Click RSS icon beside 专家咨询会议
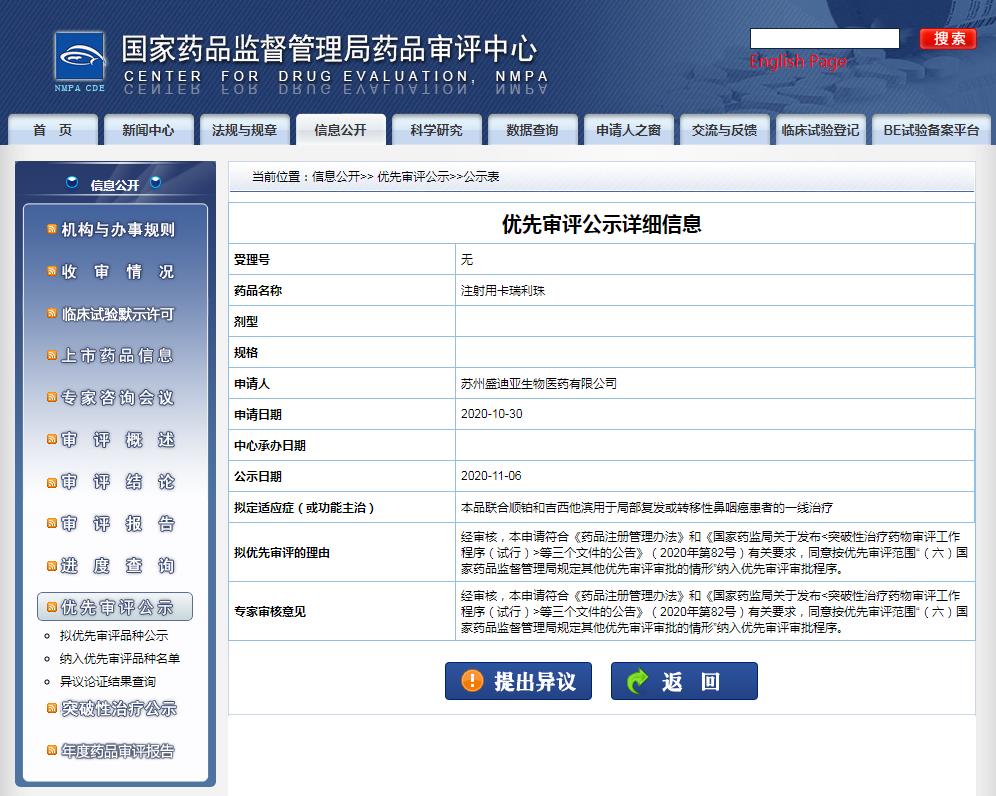The height and width of the screenshot is (796, 996). [52, 397]
